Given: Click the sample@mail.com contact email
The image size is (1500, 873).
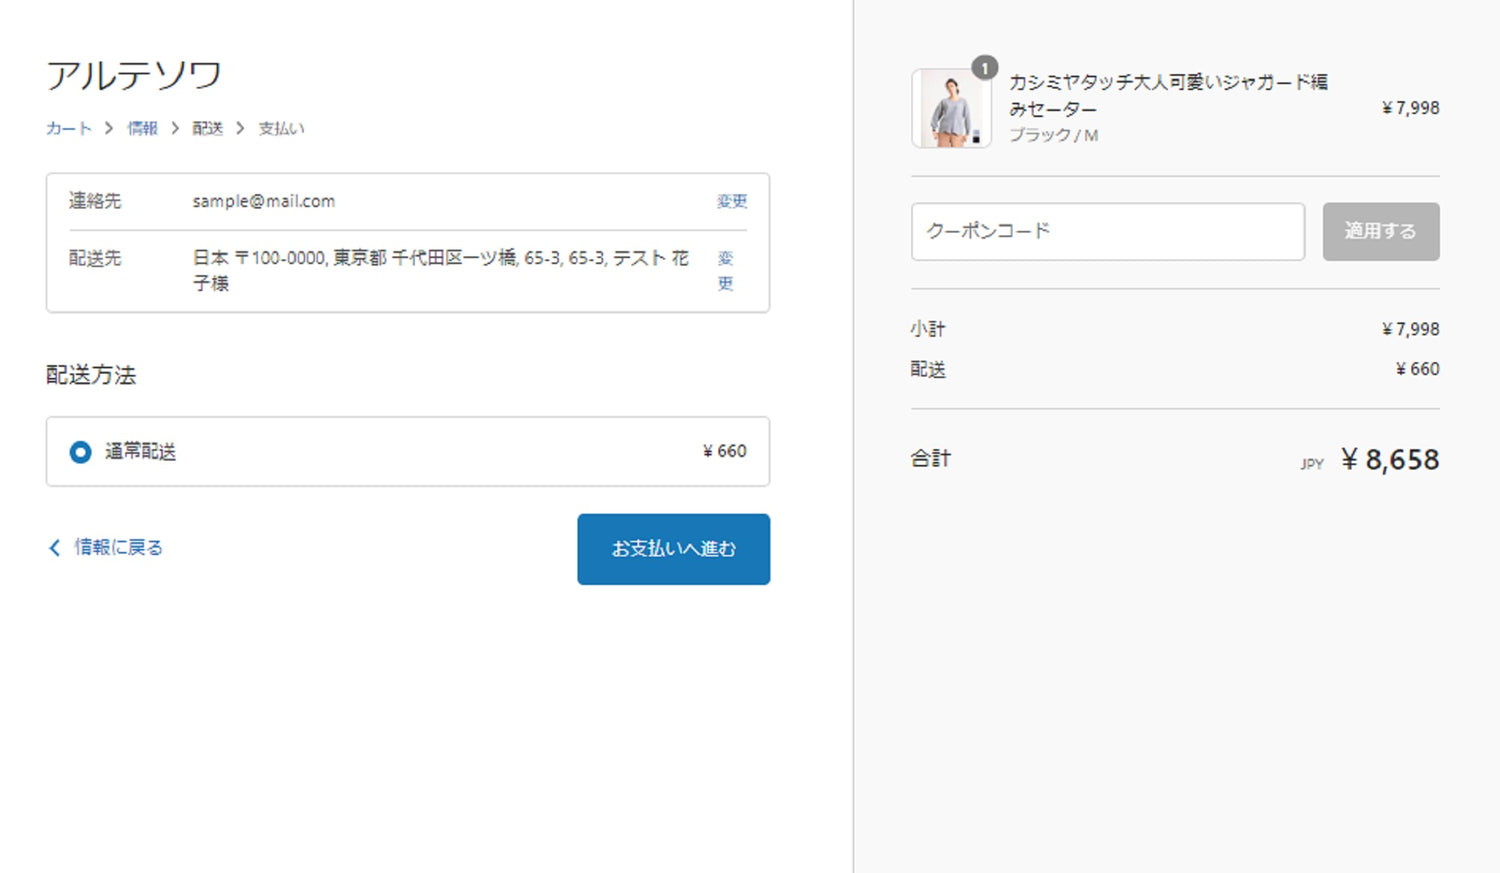Looking at the screenshot, I should (x=264, y=201).
